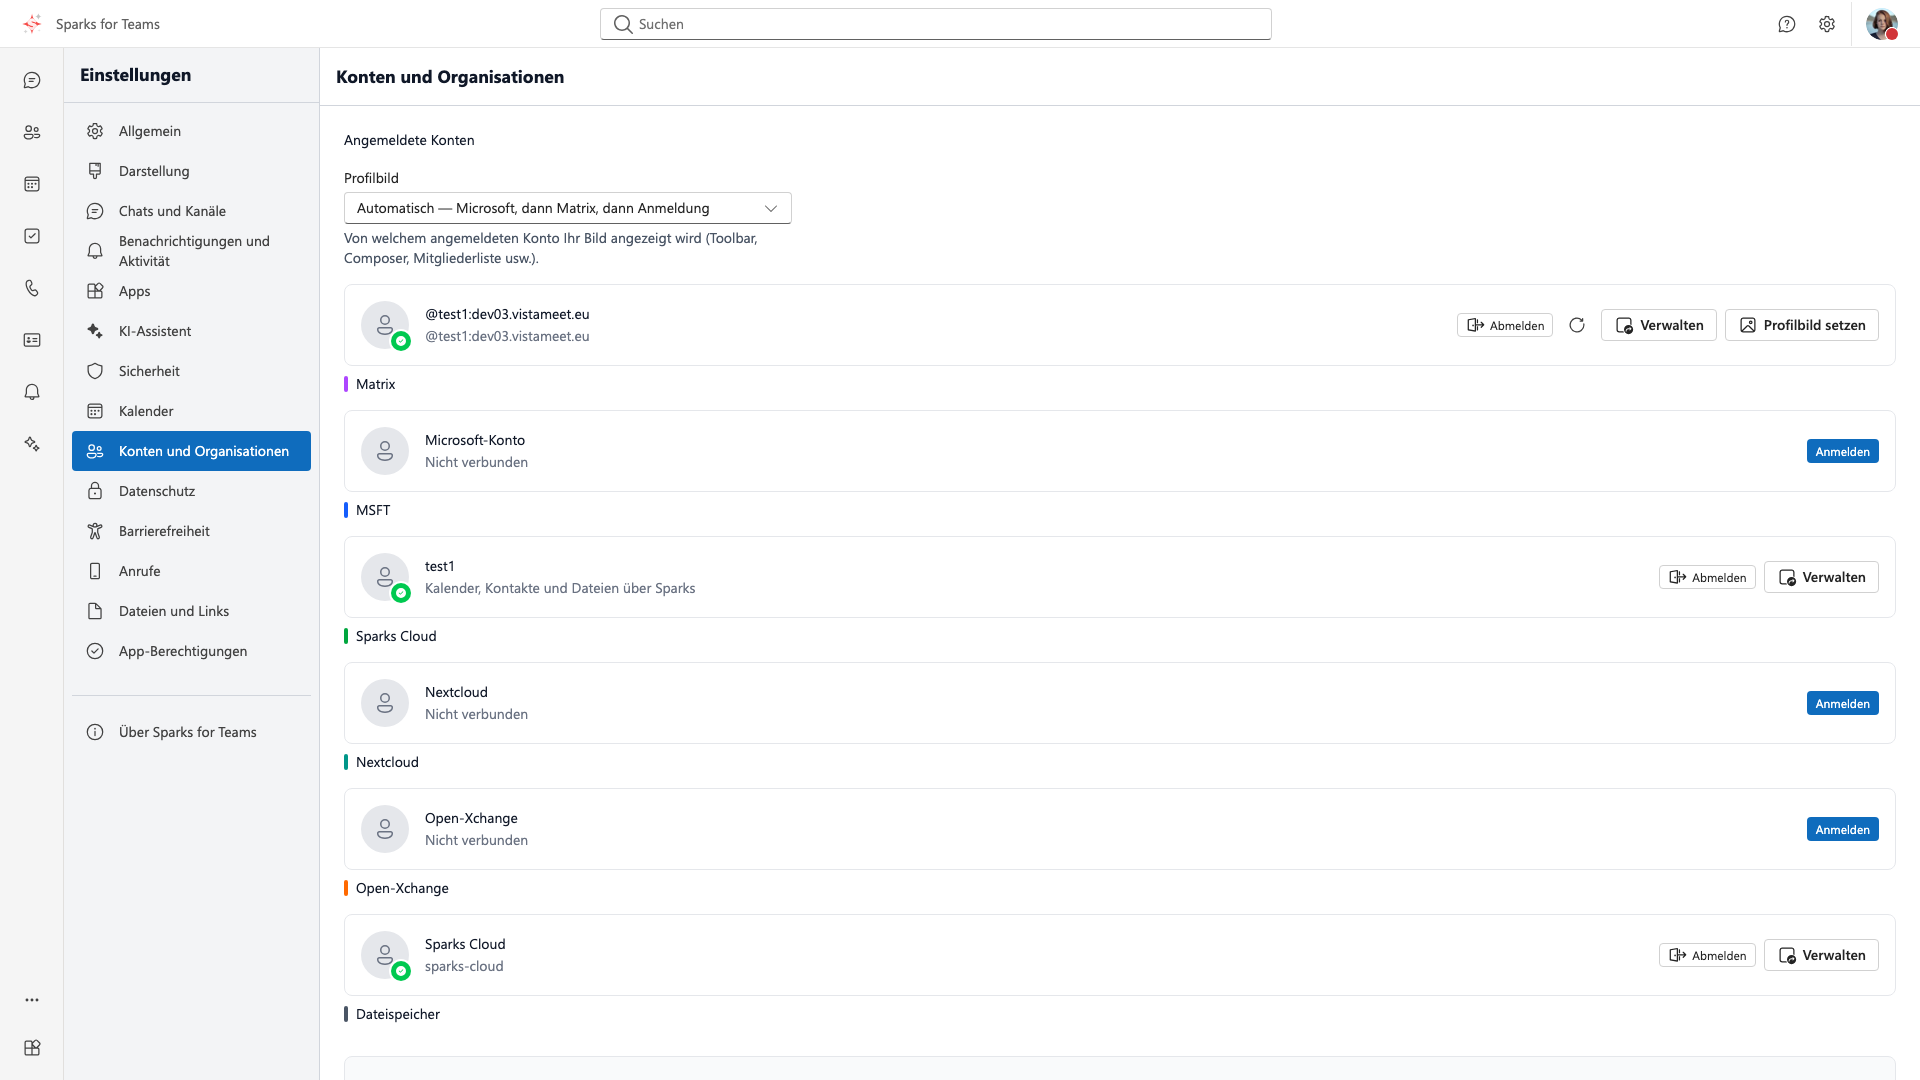Click Anmelden for Open-Xchange

(x=1842, y=829)
